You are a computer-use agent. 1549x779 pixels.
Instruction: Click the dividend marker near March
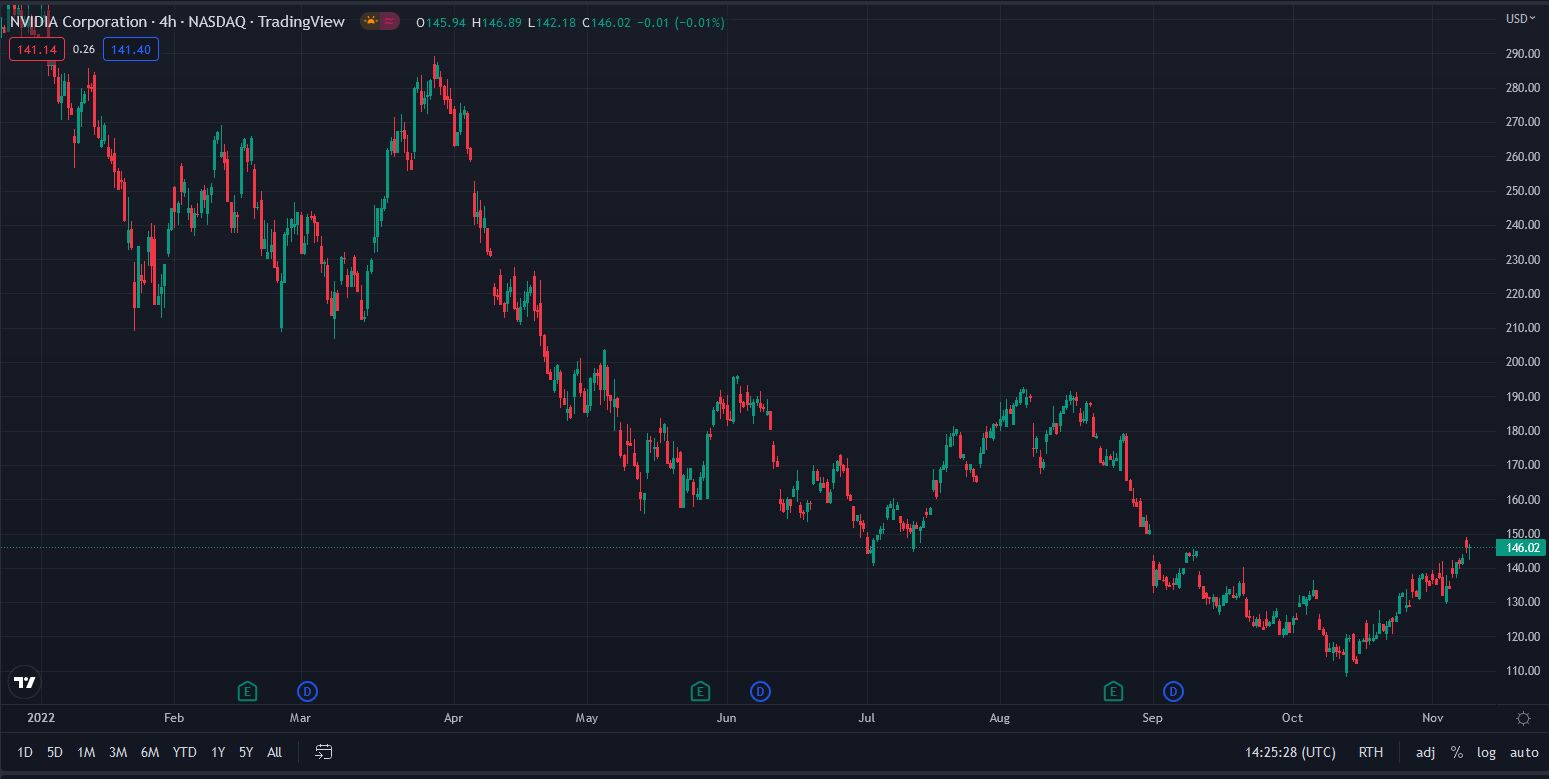point(307,691)
